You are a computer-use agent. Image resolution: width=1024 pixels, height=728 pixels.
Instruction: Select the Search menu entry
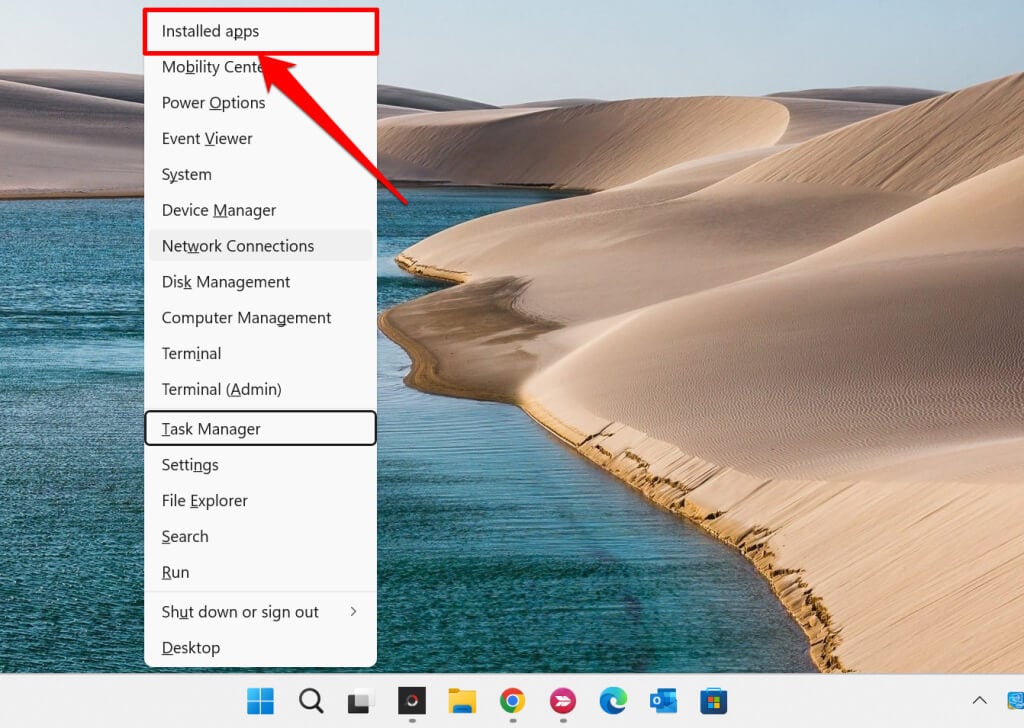click(x=260, y=537)
